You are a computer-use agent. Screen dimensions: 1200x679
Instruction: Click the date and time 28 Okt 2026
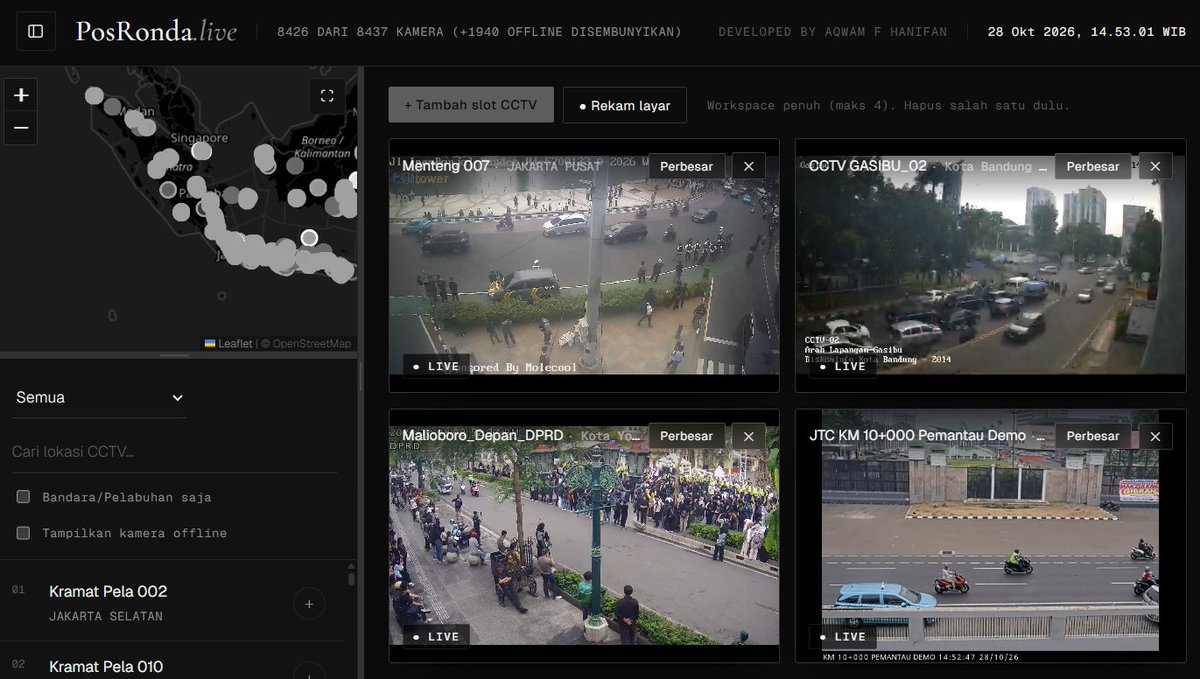pos(1085,32)
